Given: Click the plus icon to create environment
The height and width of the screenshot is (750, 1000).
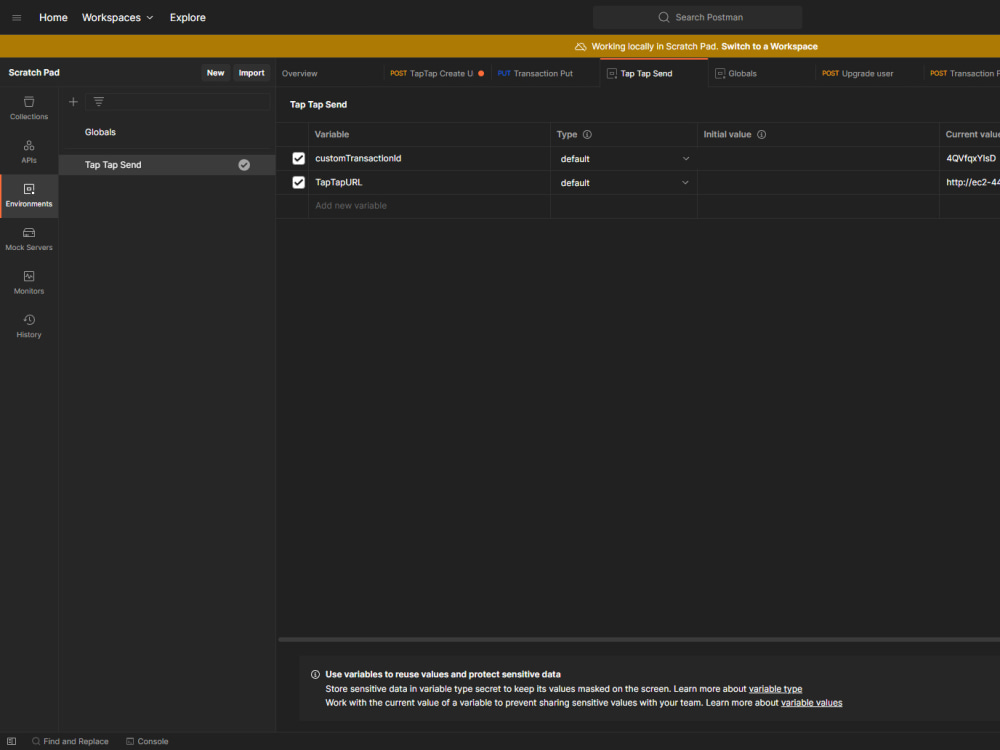Looking at the screenshot, I should click(73, 102).
